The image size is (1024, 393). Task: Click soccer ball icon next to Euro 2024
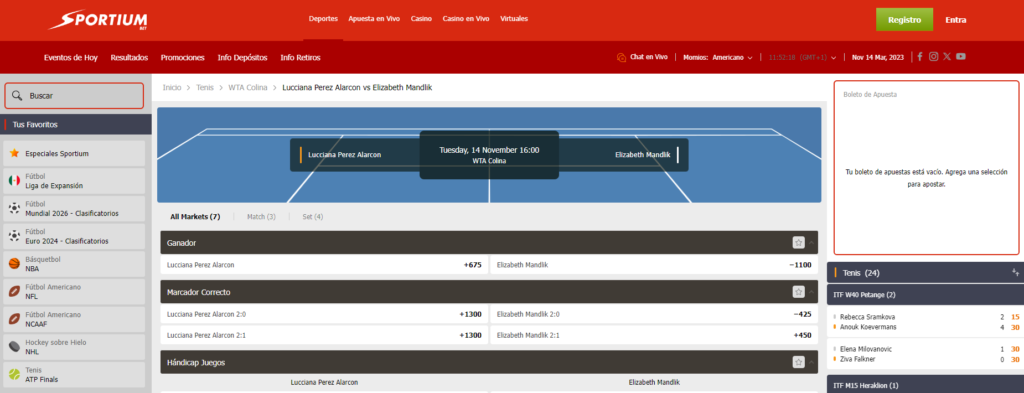click(14, 236)
